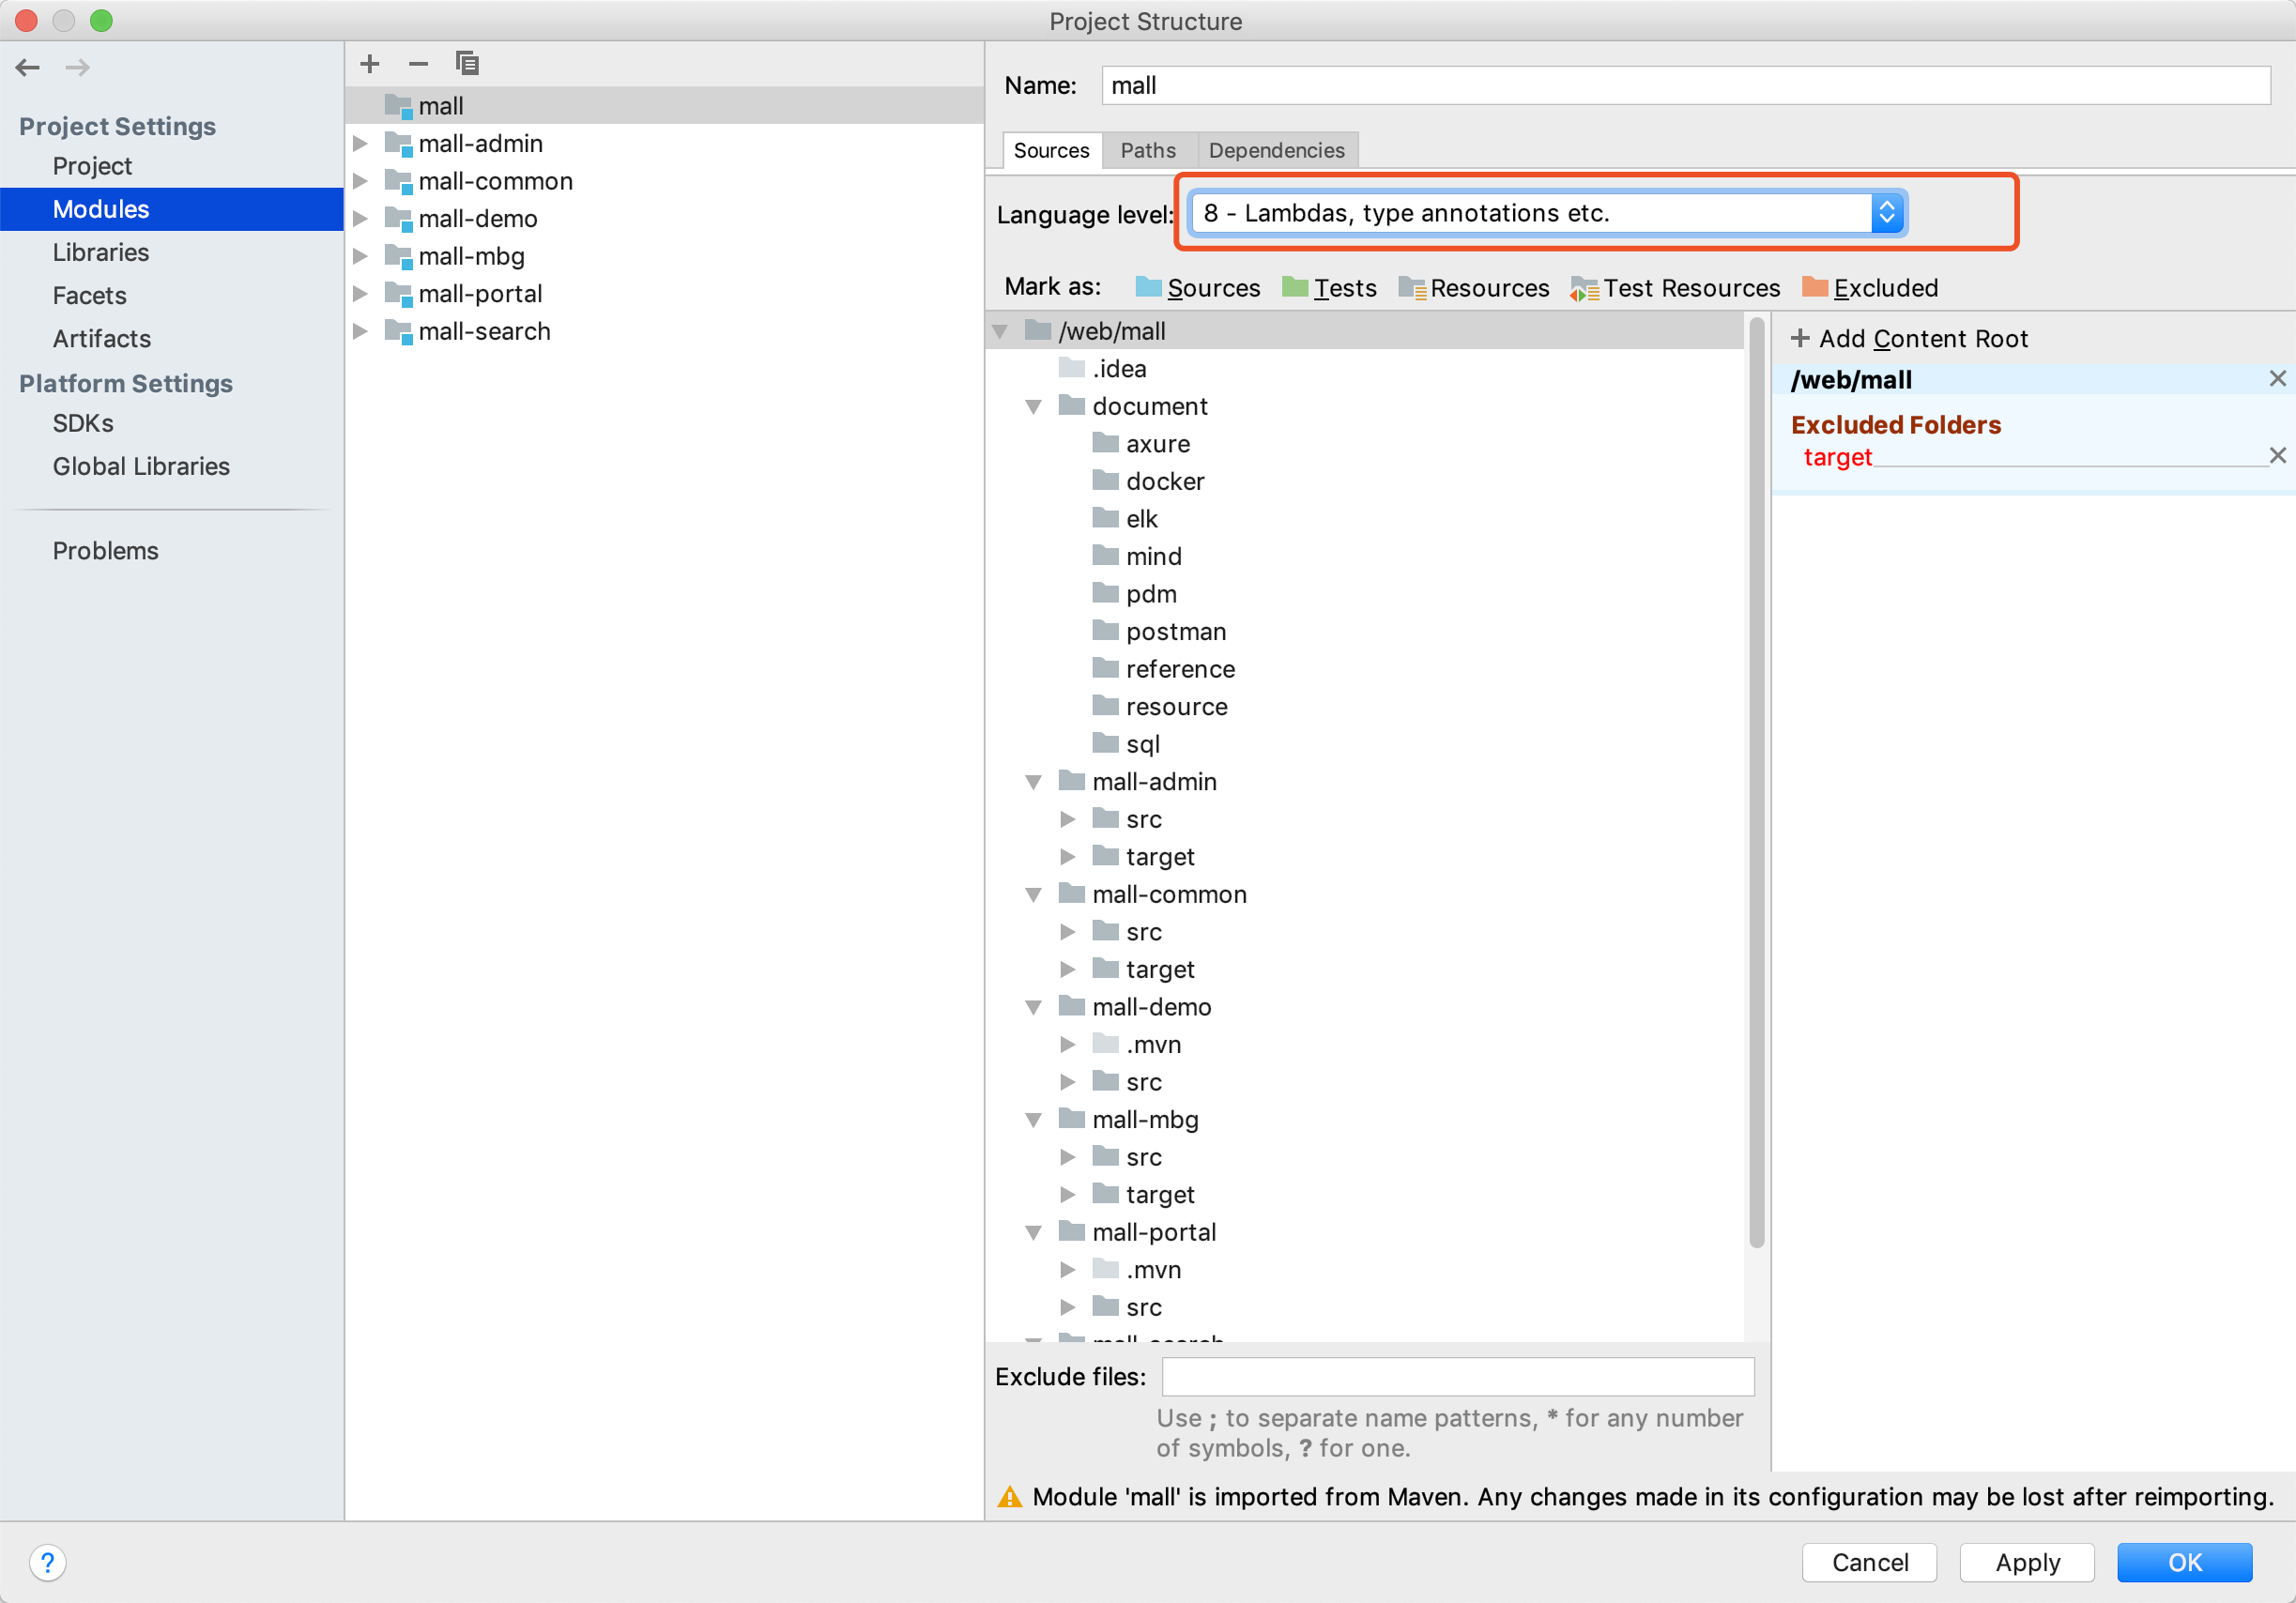The width and height of the screenshot is (2296, 1603).
Task: Mark folder as Excluded
Action: [1869, 288]
